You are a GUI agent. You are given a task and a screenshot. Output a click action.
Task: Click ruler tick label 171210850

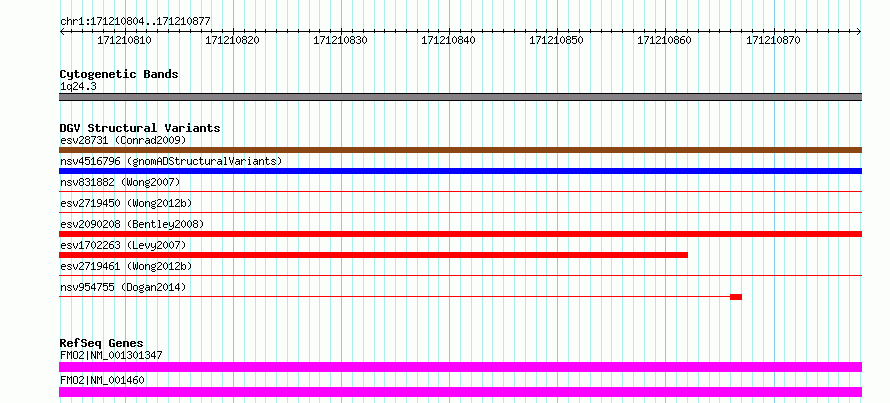pos(556,40)
